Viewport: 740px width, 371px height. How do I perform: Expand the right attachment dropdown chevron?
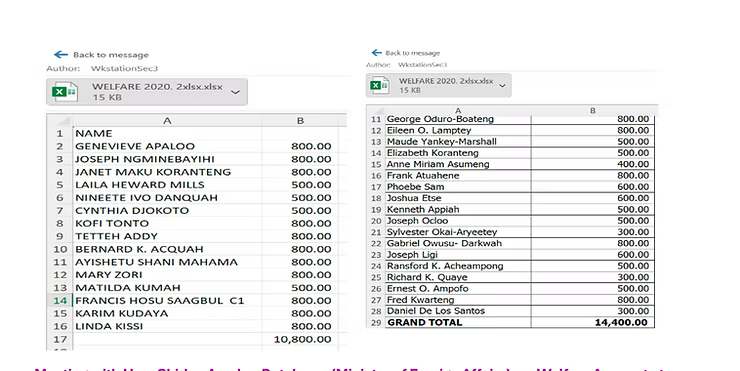point(503,85)
